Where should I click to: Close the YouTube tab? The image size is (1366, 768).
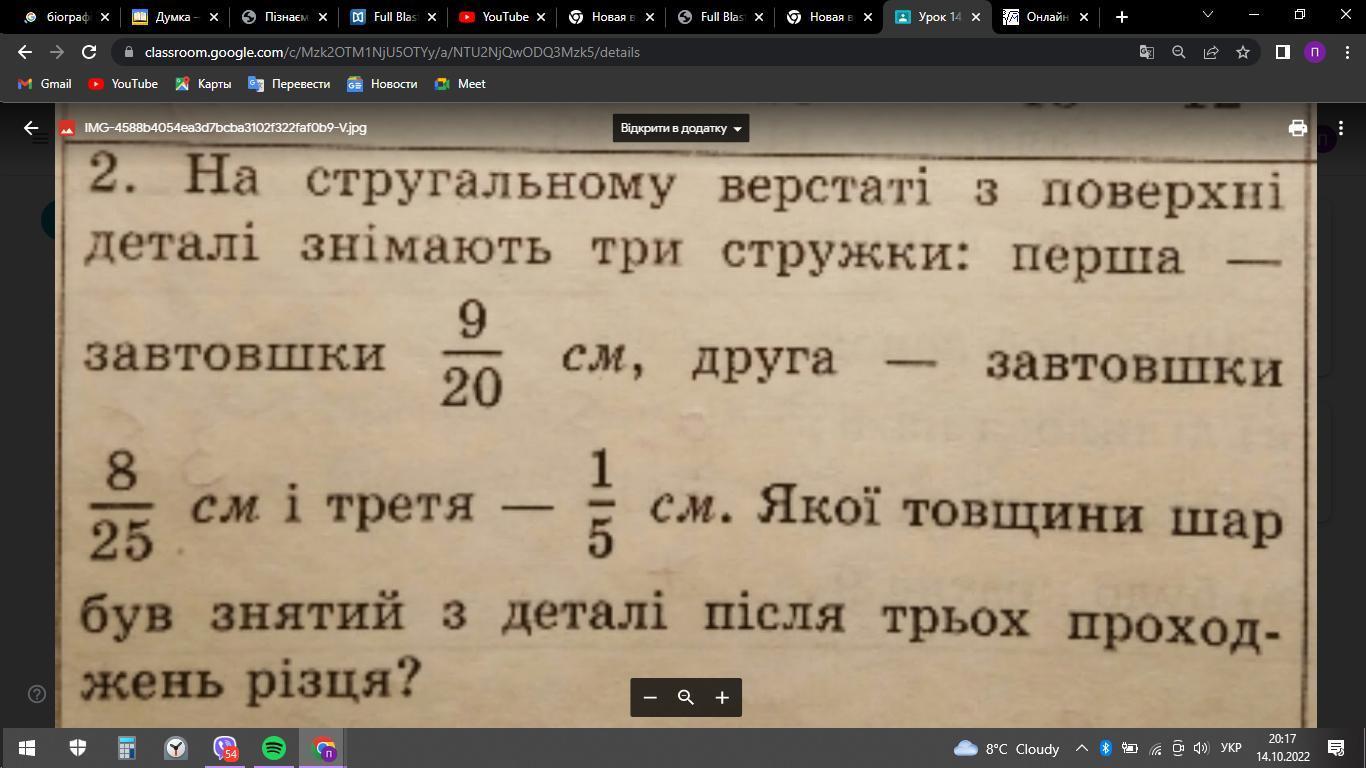[x=541, y=17]
